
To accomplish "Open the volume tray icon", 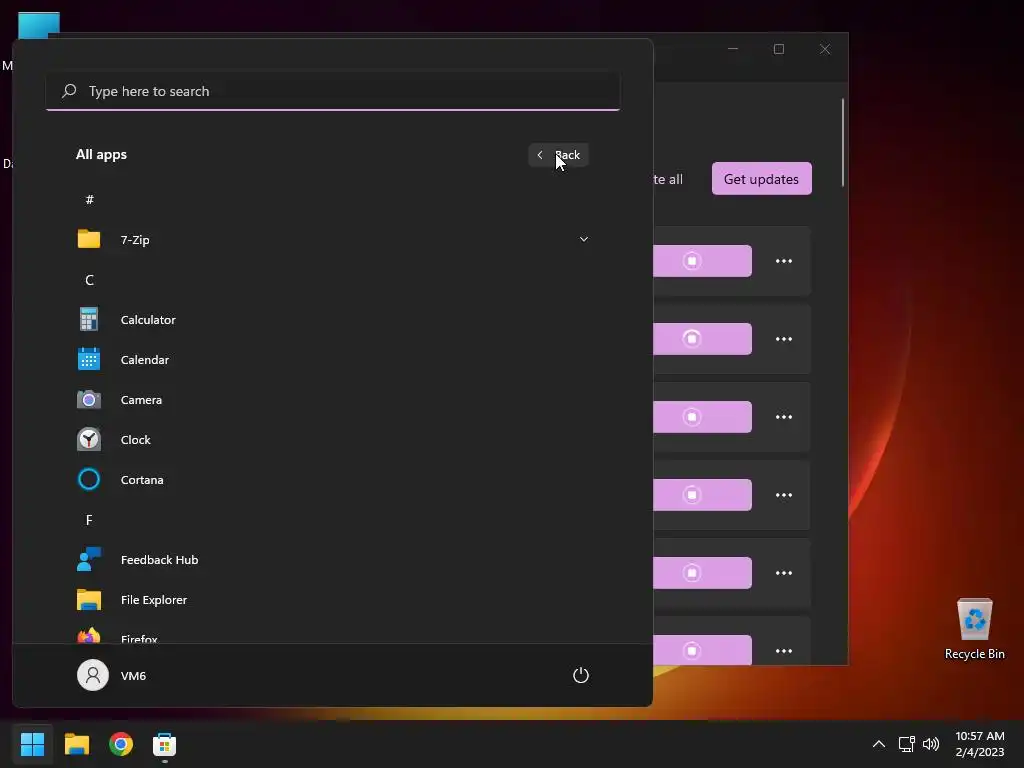I will [x=931, y=744].
